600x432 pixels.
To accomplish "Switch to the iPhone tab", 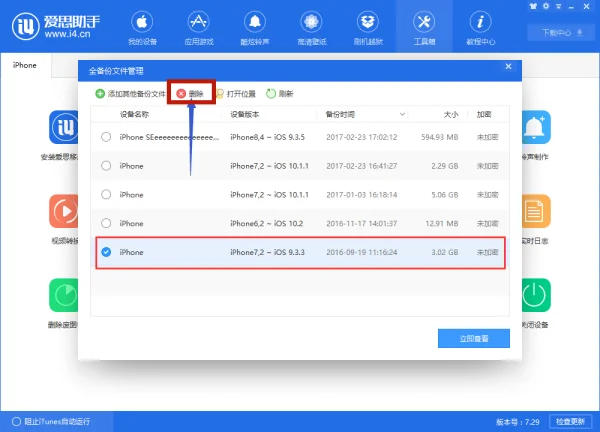I will [x=25, y=65].
